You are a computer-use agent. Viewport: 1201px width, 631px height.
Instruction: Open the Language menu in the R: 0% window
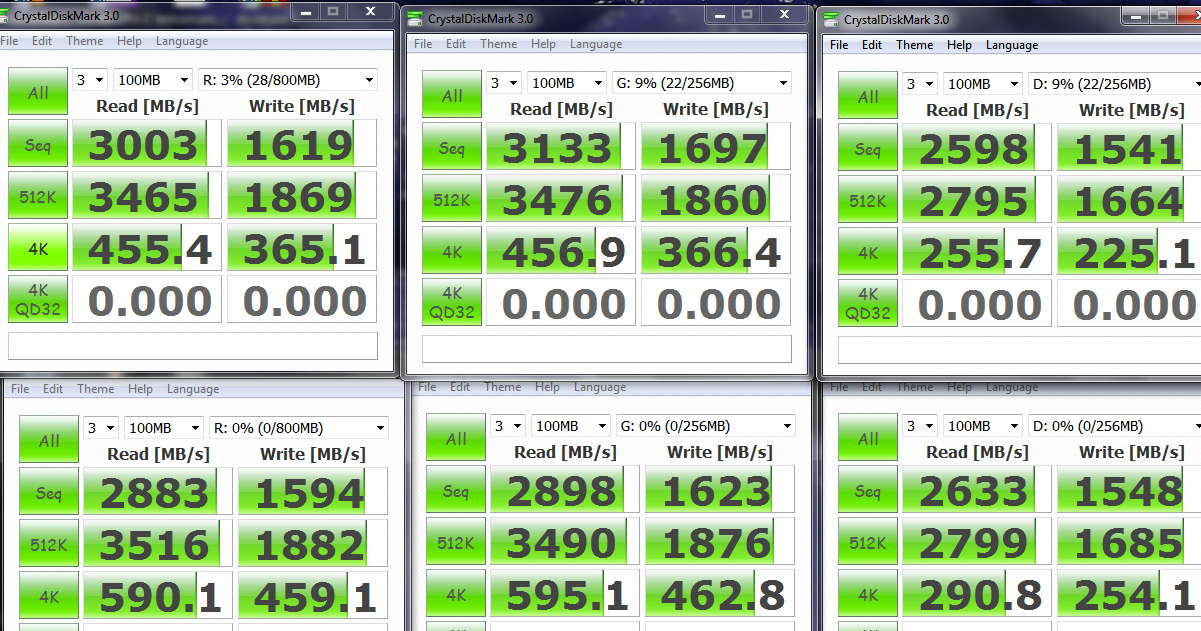(193, 389)
